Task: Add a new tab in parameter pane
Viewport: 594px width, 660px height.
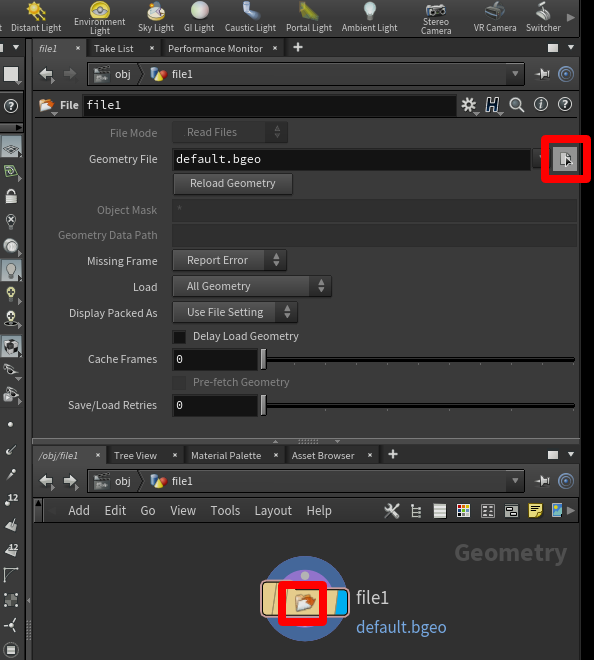Action: coord(298,48)
